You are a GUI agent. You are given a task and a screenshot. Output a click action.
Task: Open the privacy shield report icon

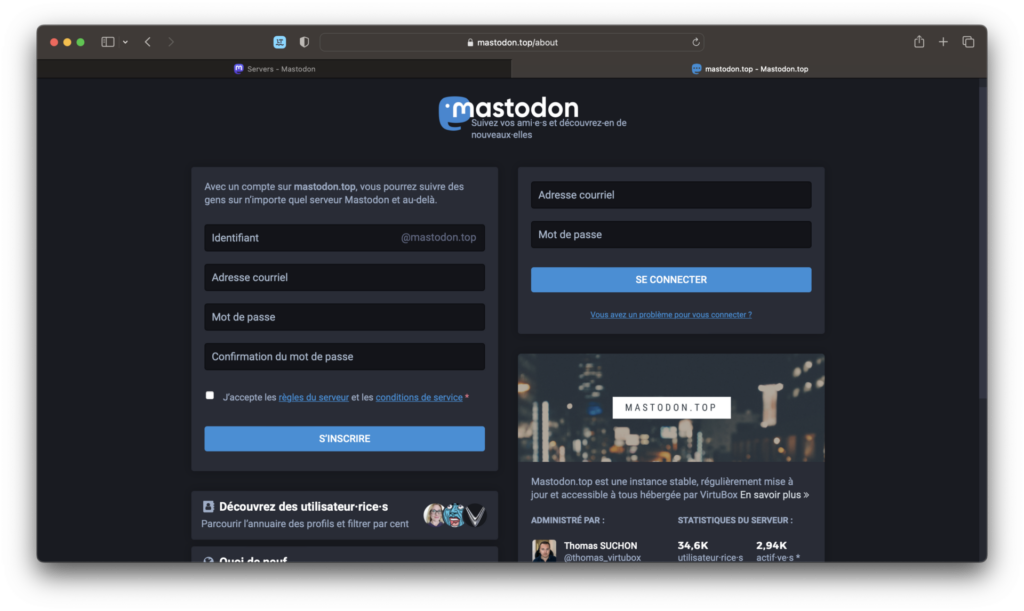(304, 42)
